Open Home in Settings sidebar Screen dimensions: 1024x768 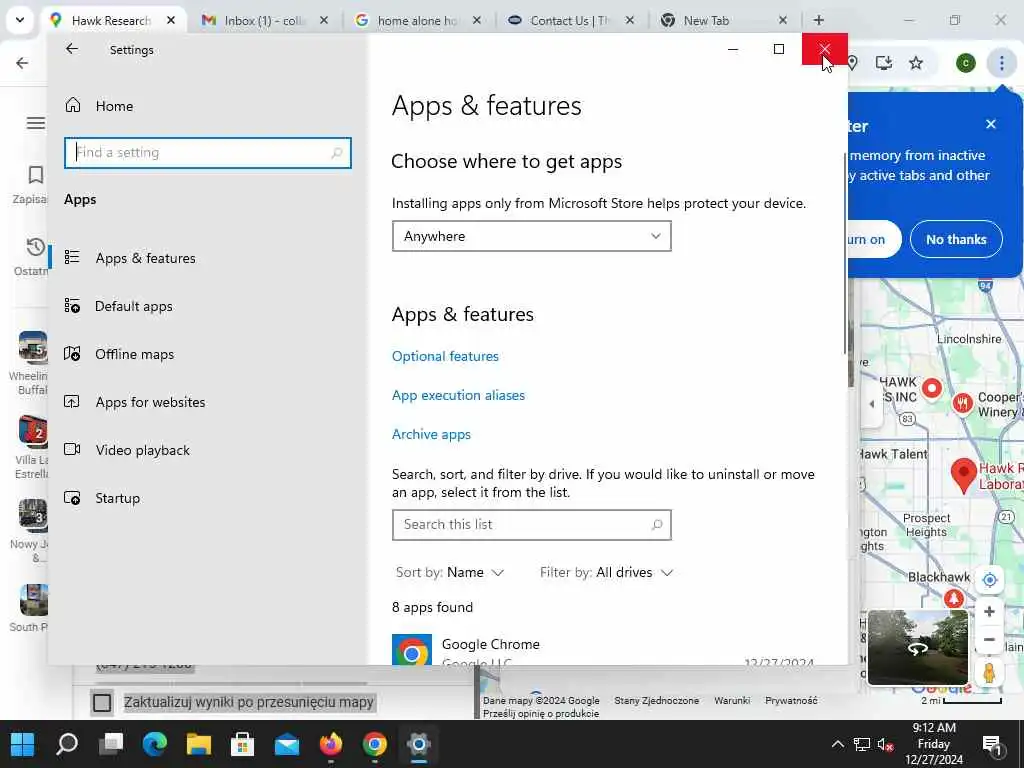114,106
